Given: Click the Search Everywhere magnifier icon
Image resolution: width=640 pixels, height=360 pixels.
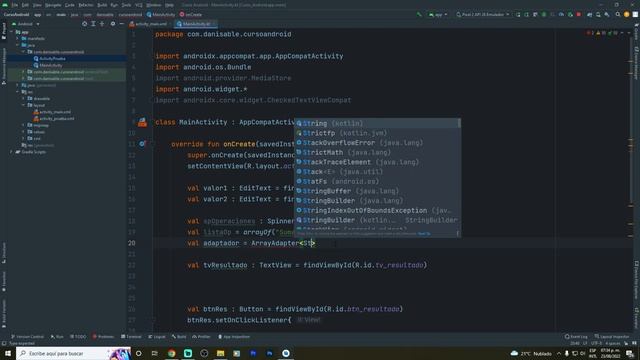Looking at the screenshot, I should tap(618, 14).
